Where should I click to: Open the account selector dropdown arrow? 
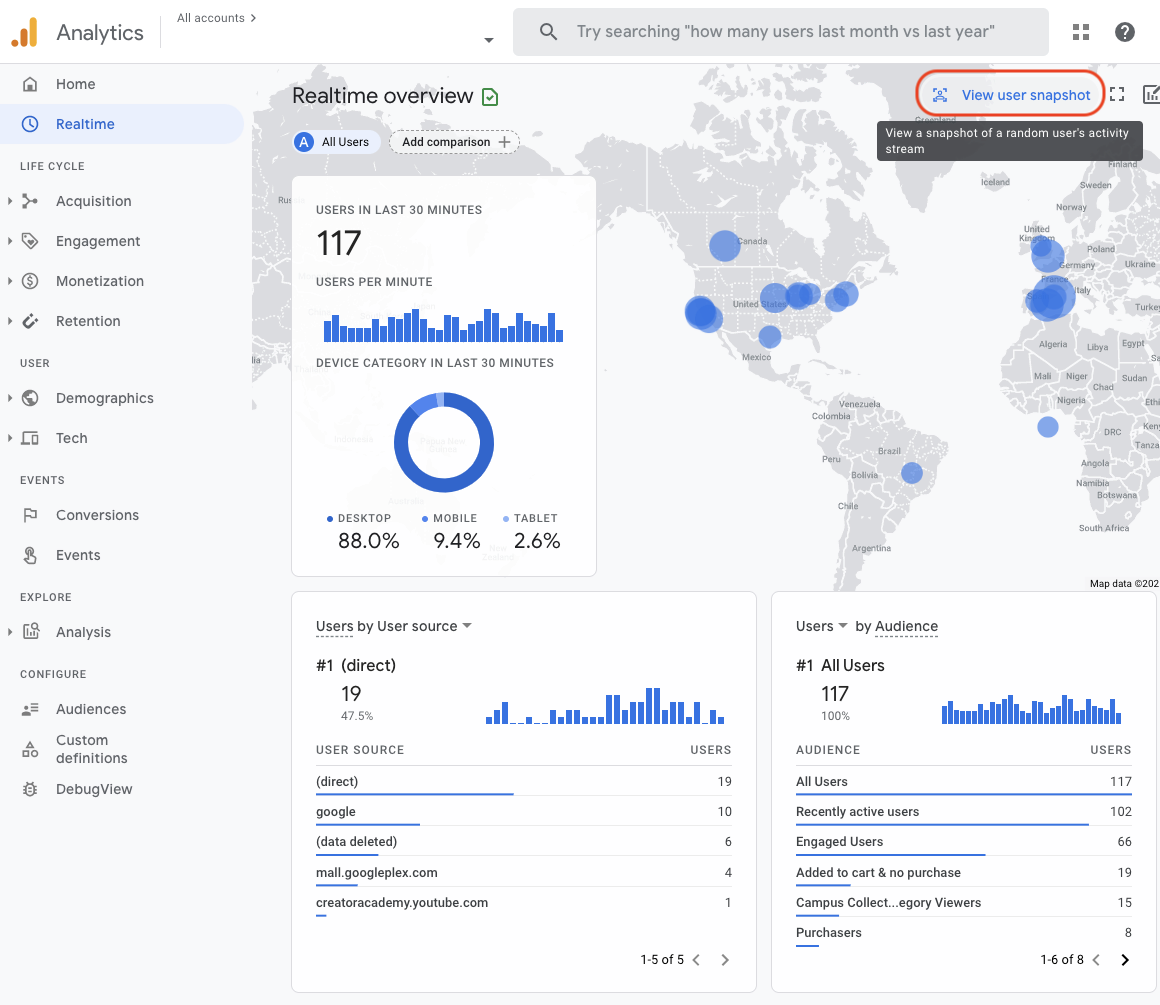(x=489, y=40)
